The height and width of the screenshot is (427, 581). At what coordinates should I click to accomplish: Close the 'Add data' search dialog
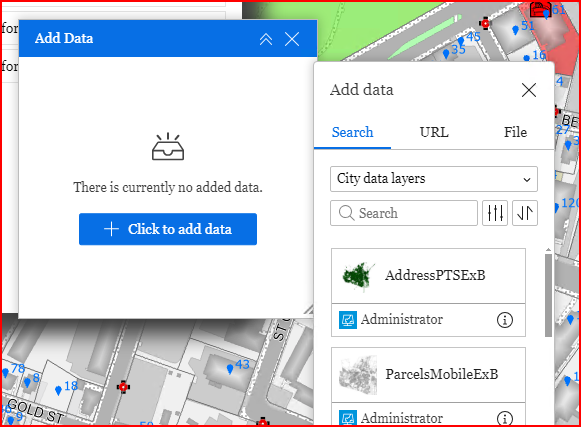coord(529,90)
